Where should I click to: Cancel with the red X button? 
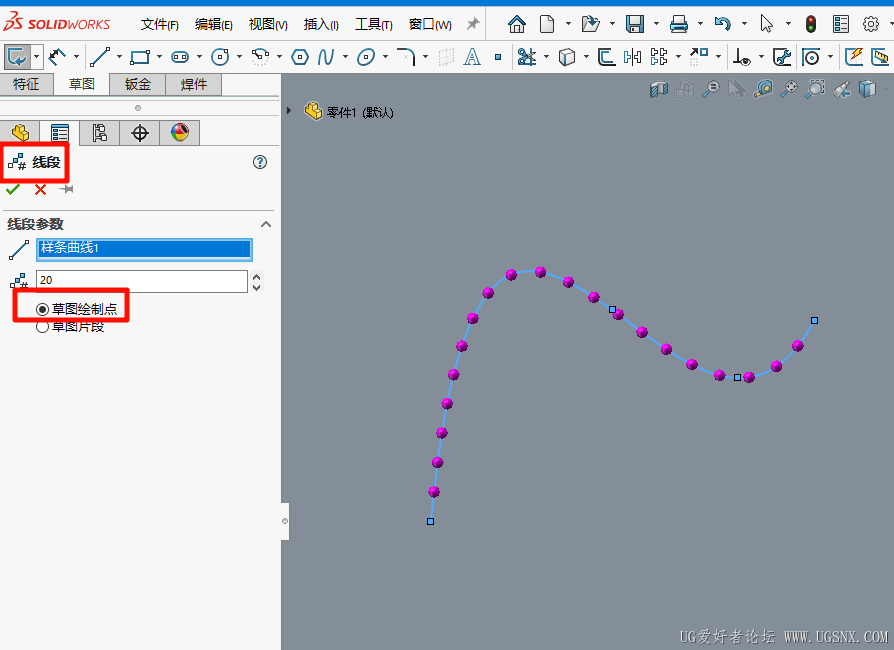[40, 189]
